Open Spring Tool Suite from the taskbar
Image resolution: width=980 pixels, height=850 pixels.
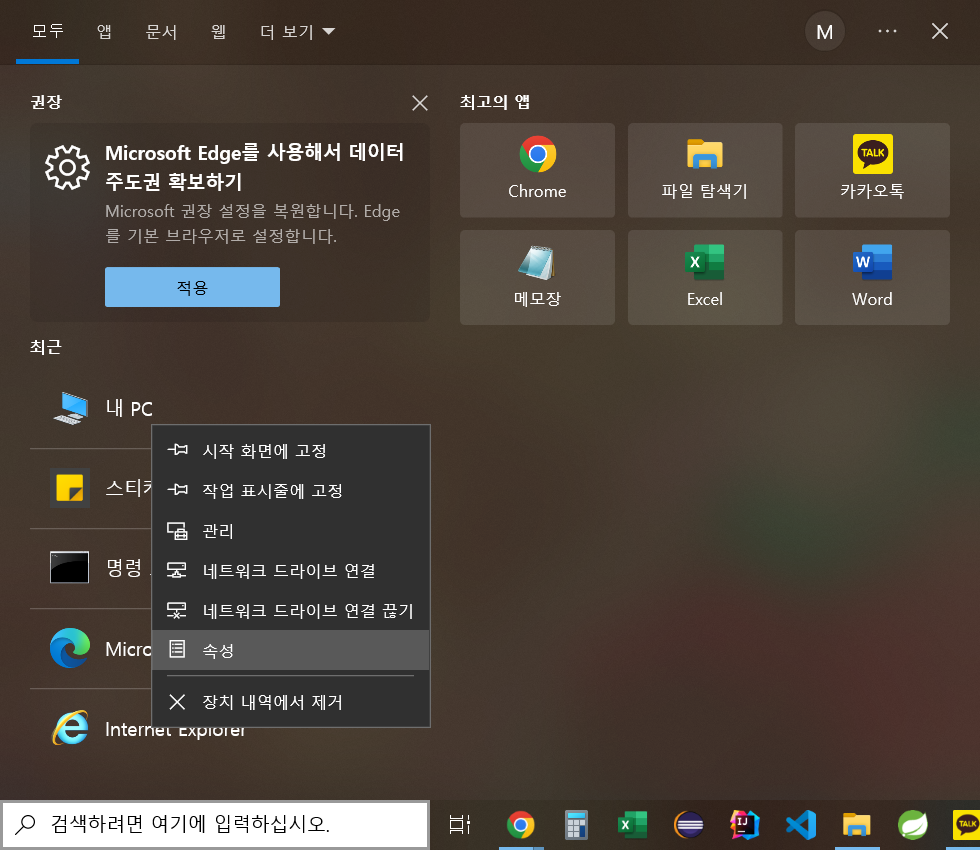913,825
